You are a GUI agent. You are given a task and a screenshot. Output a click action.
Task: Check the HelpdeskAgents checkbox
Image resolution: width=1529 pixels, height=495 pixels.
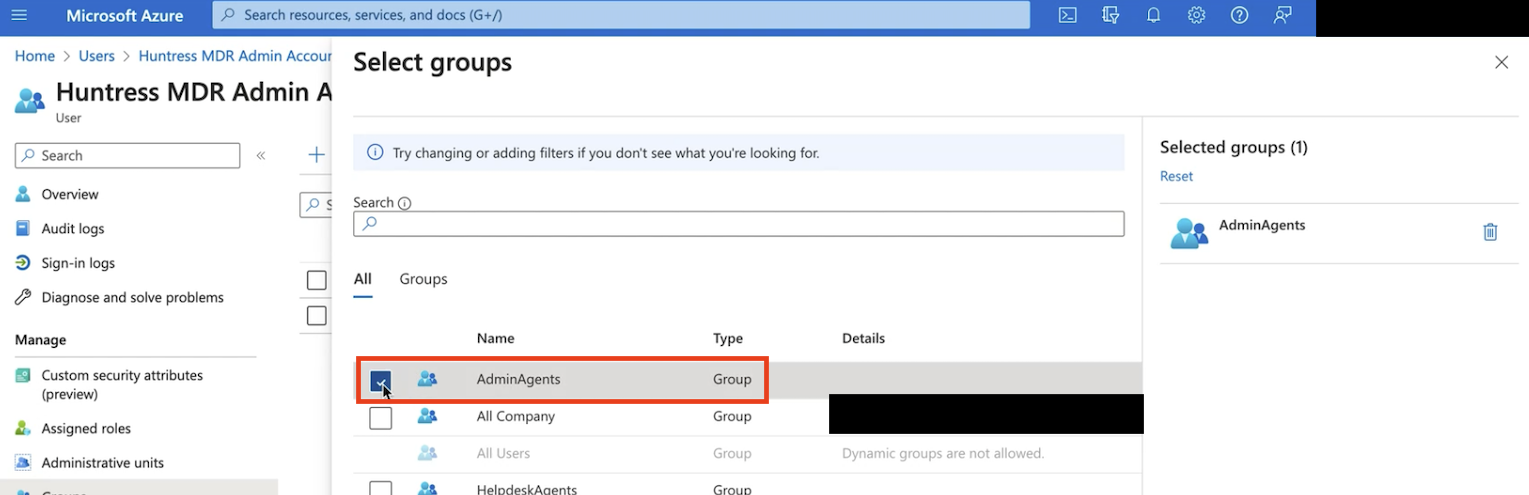(380, 489)
